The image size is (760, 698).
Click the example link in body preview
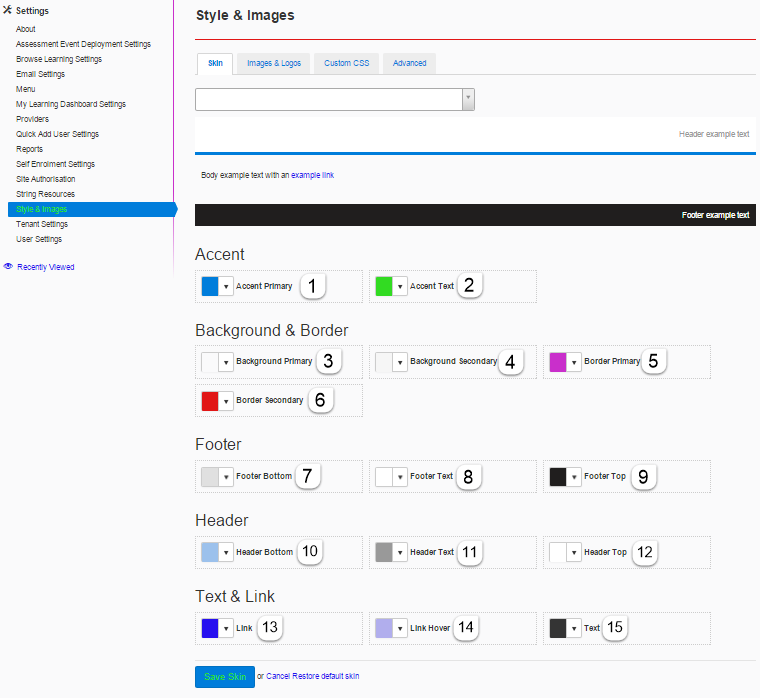[x=312, y=175]
